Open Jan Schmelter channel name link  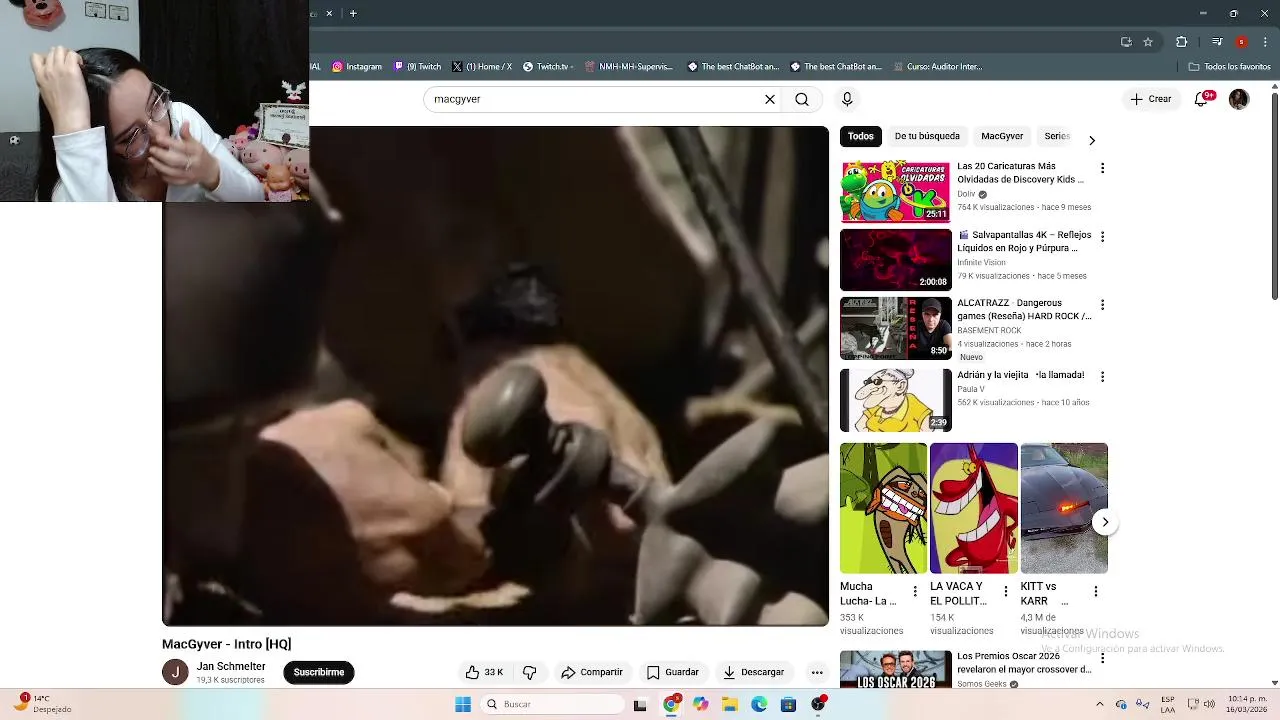coord(231,666)
